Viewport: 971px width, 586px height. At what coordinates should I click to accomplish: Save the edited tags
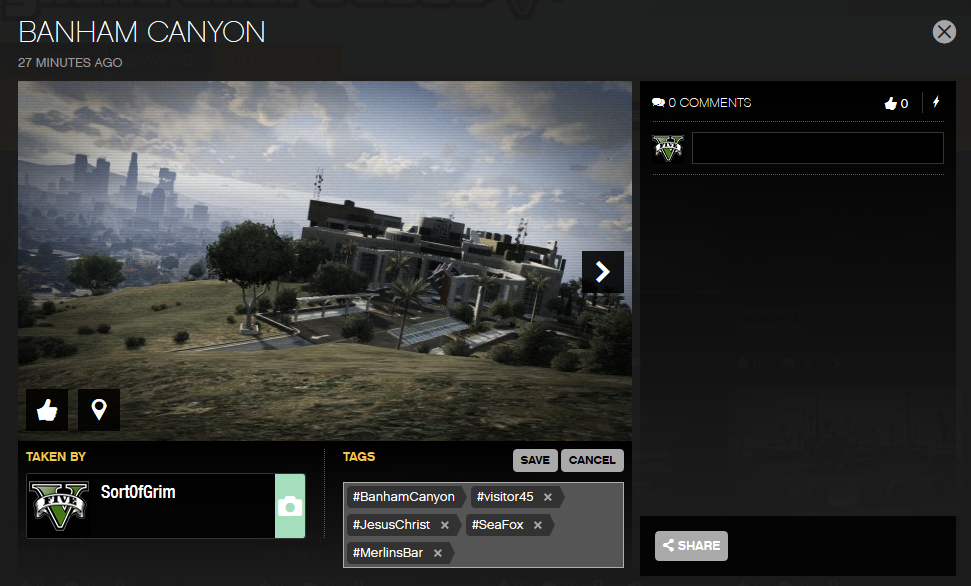coord(535,460)
